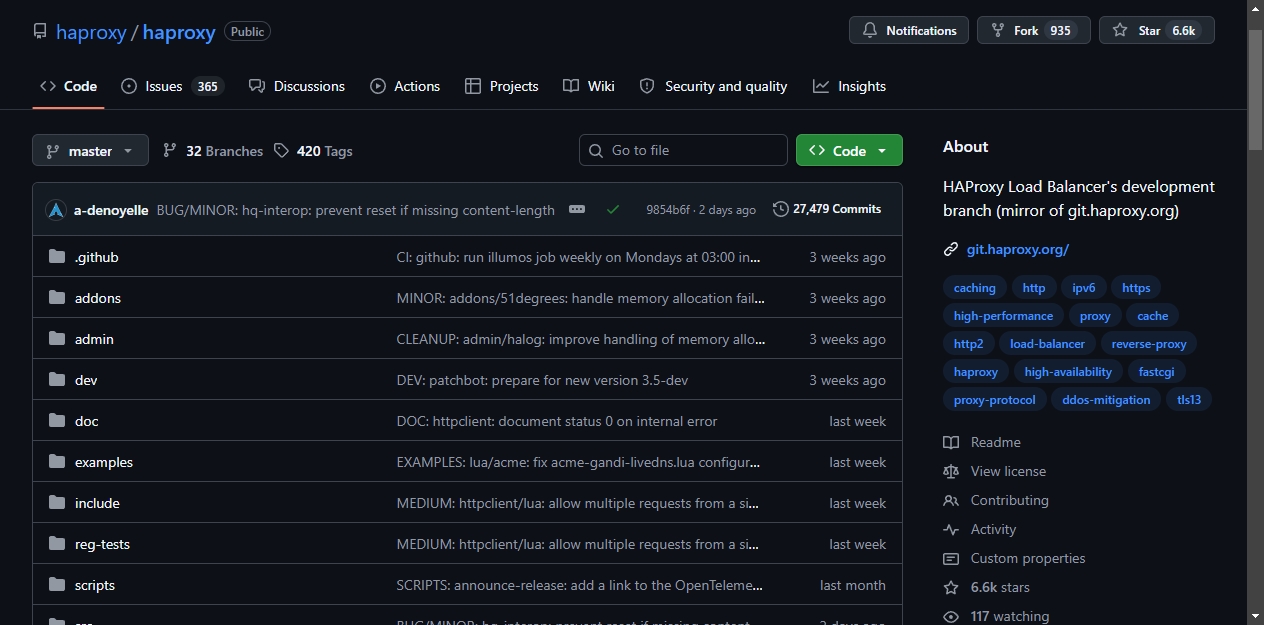1264x625 pixels.
Task: Click the Go to file search field
Action: 683,150
